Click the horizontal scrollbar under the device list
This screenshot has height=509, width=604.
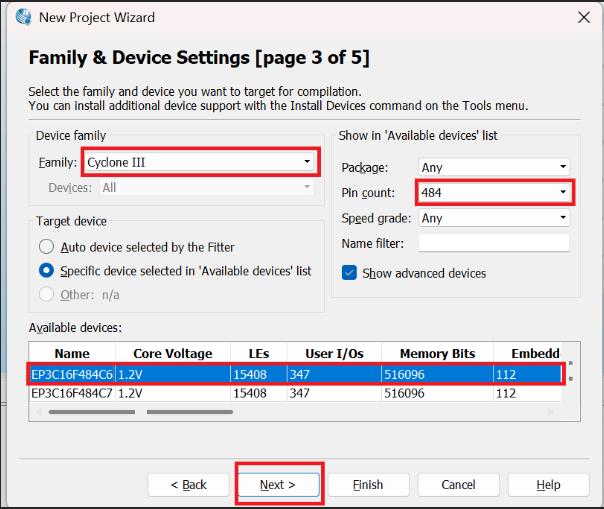tap(141, 412)
